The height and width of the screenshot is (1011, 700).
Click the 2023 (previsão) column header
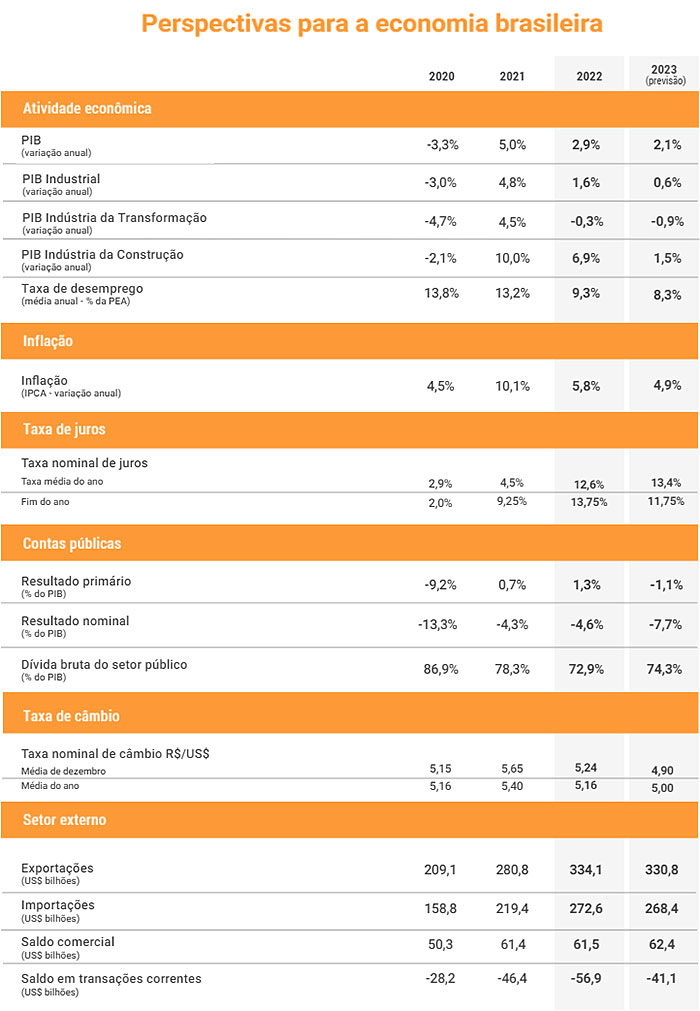(665, 75)
